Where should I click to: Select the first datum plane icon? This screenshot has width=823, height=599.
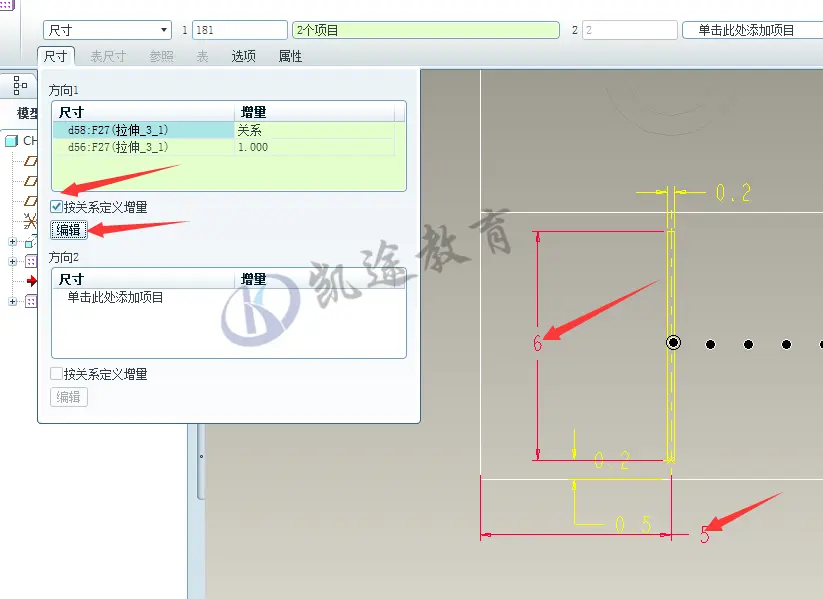31,161
